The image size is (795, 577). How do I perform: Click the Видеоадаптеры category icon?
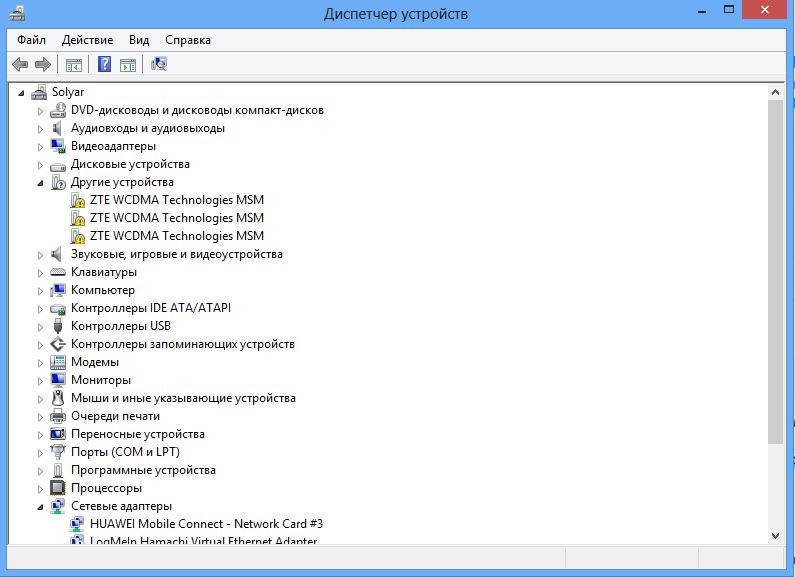coord(58,147)
